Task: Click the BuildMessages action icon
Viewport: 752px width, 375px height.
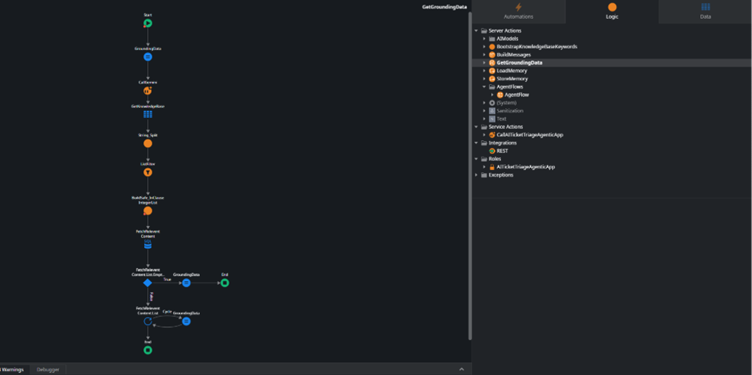Action: [492, 55]
